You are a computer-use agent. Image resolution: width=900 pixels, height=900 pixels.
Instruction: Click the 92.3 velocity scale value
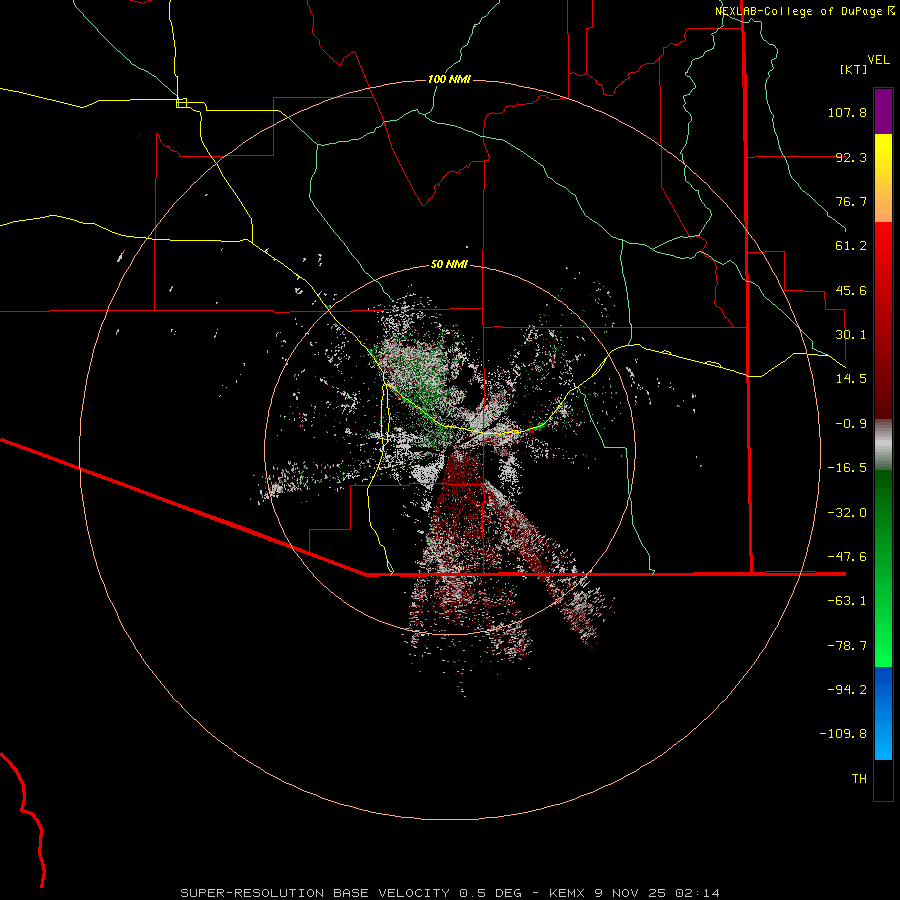[x=851, y=157]
